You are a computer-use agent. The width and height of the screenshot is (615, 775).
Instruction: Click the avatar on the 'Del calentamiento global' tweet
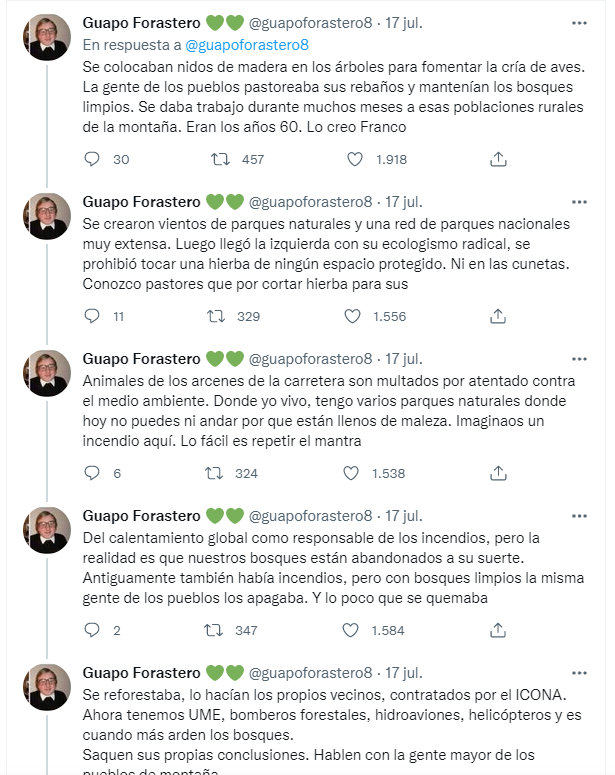(x=48, y=530)
